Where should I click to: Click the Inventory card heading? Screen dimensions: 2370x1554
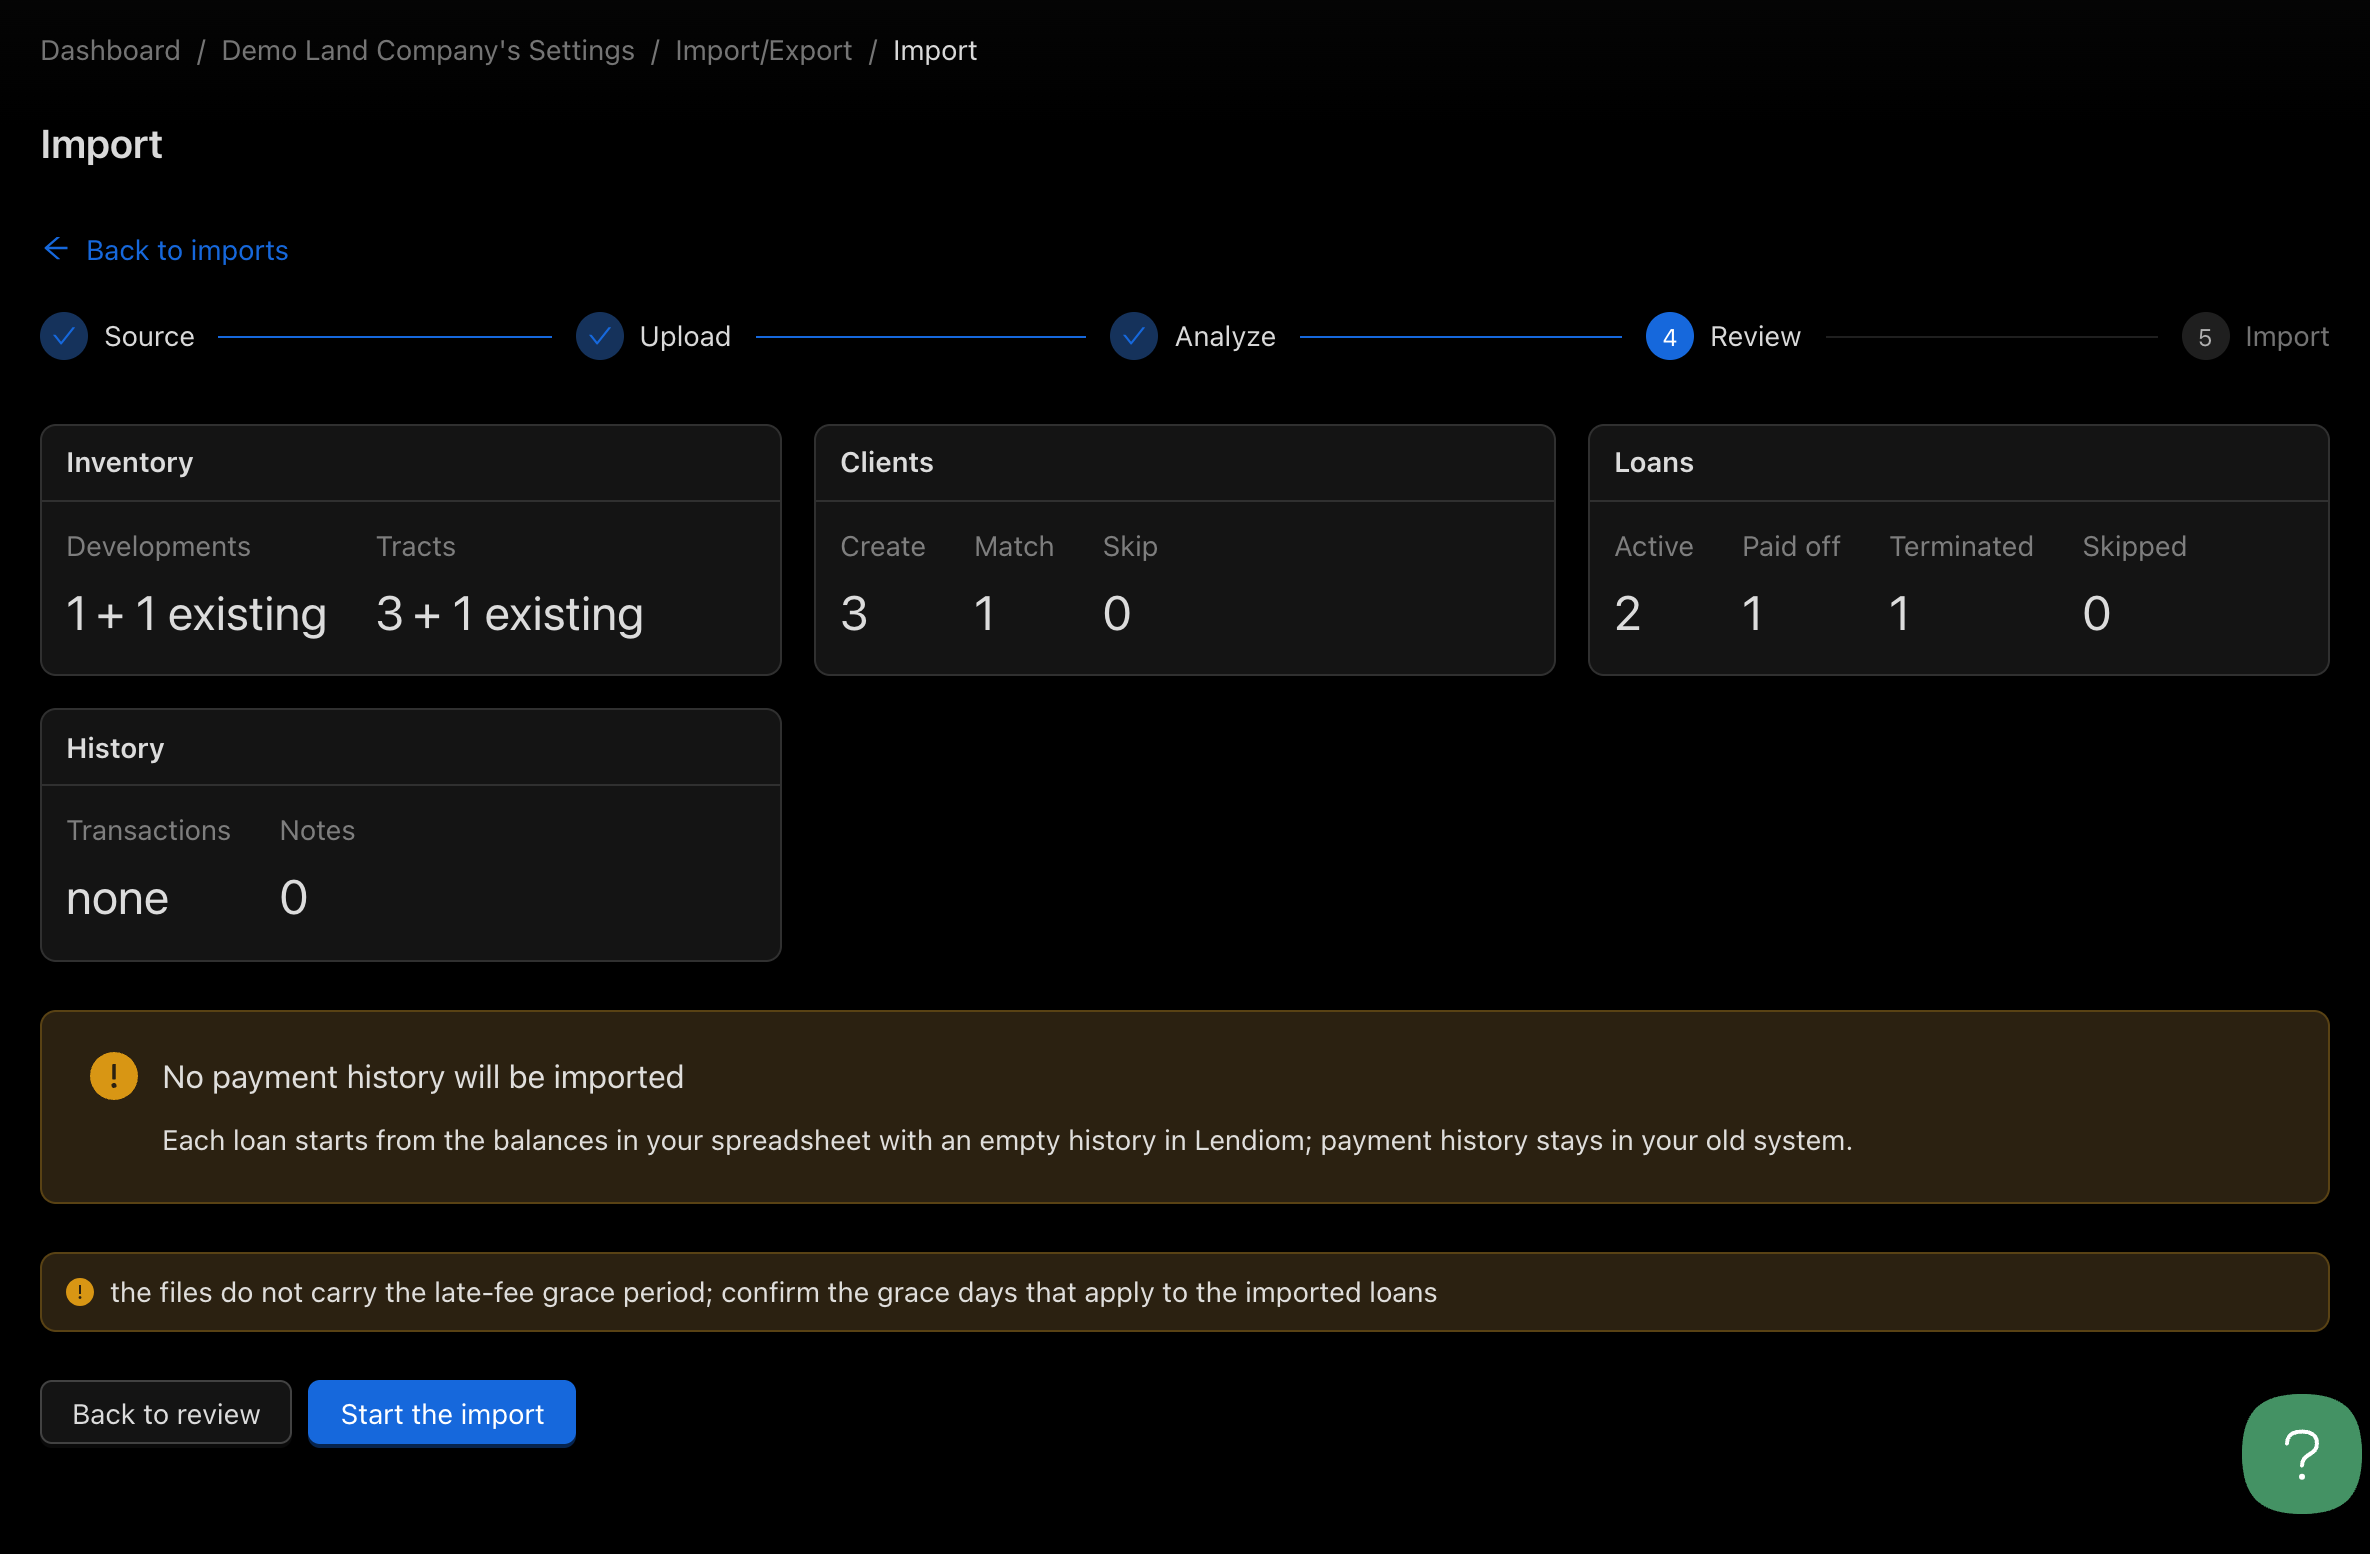coord(130,462)
